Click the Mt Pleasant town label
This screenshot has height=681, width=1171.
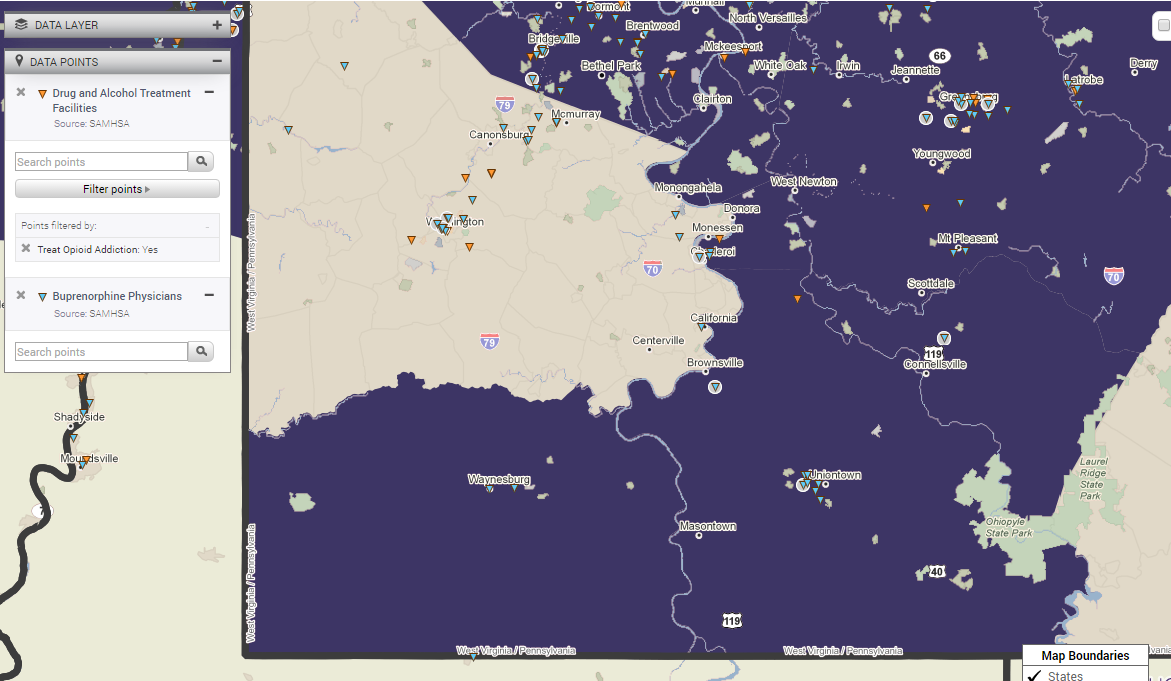(967, 238)
